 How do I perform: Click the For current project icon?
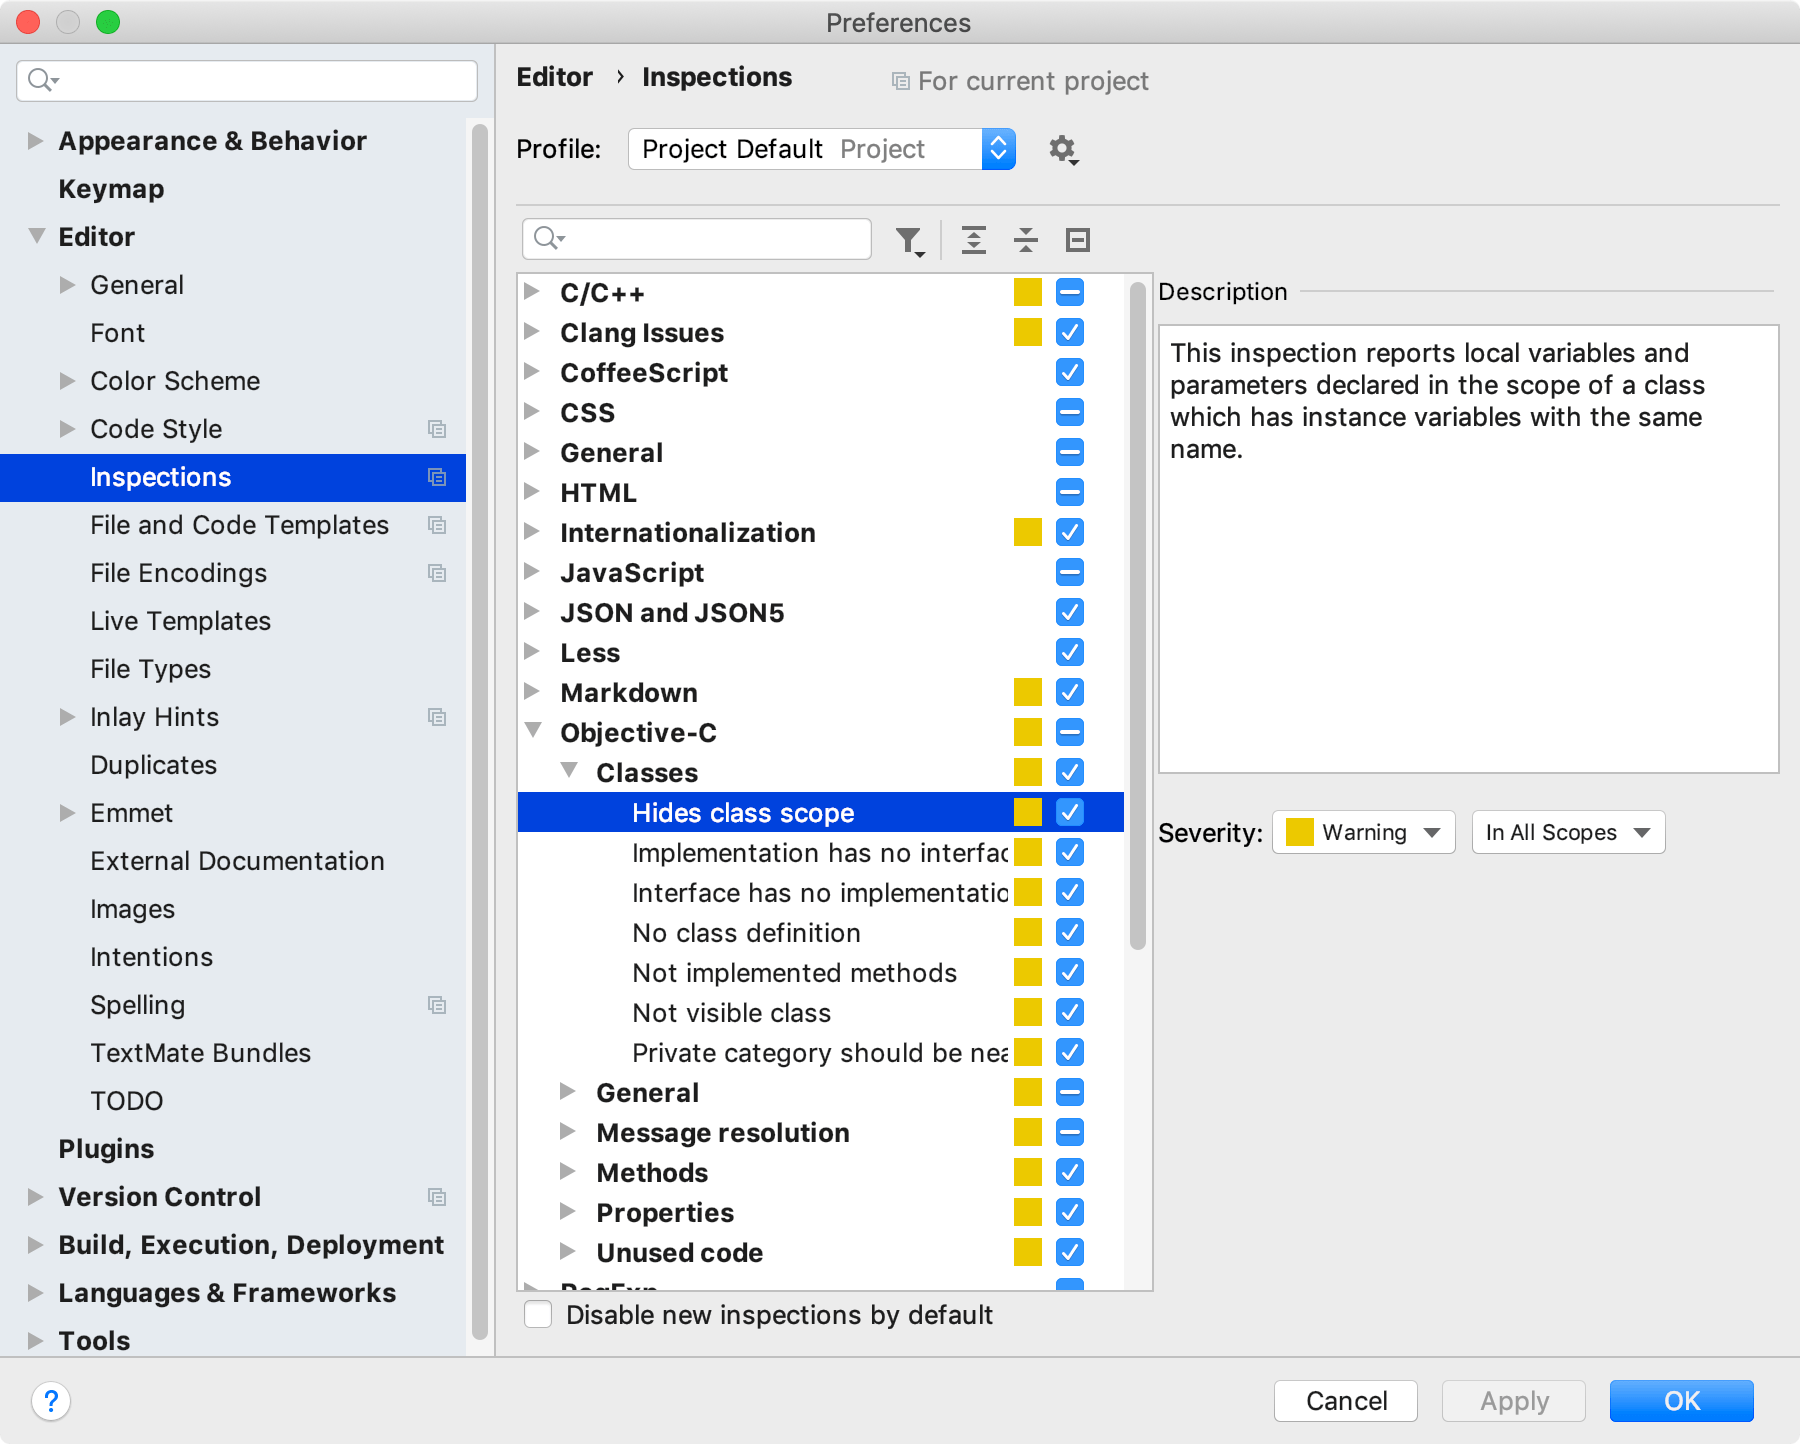[x=901, y=81]
